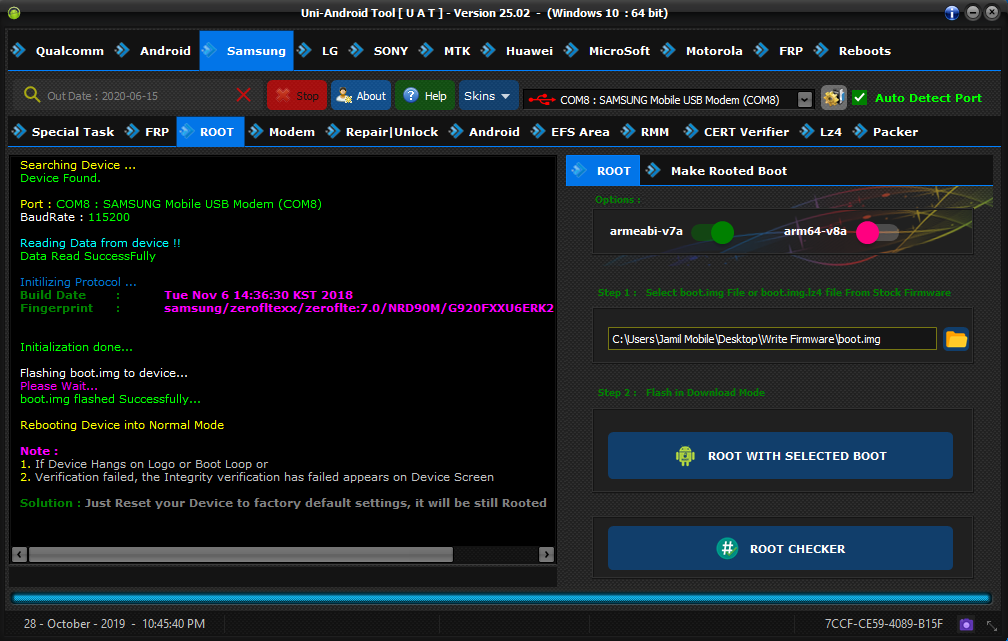Click the search magnifier icon
This screenshot has width=1008, height=641.
[32, 95]
